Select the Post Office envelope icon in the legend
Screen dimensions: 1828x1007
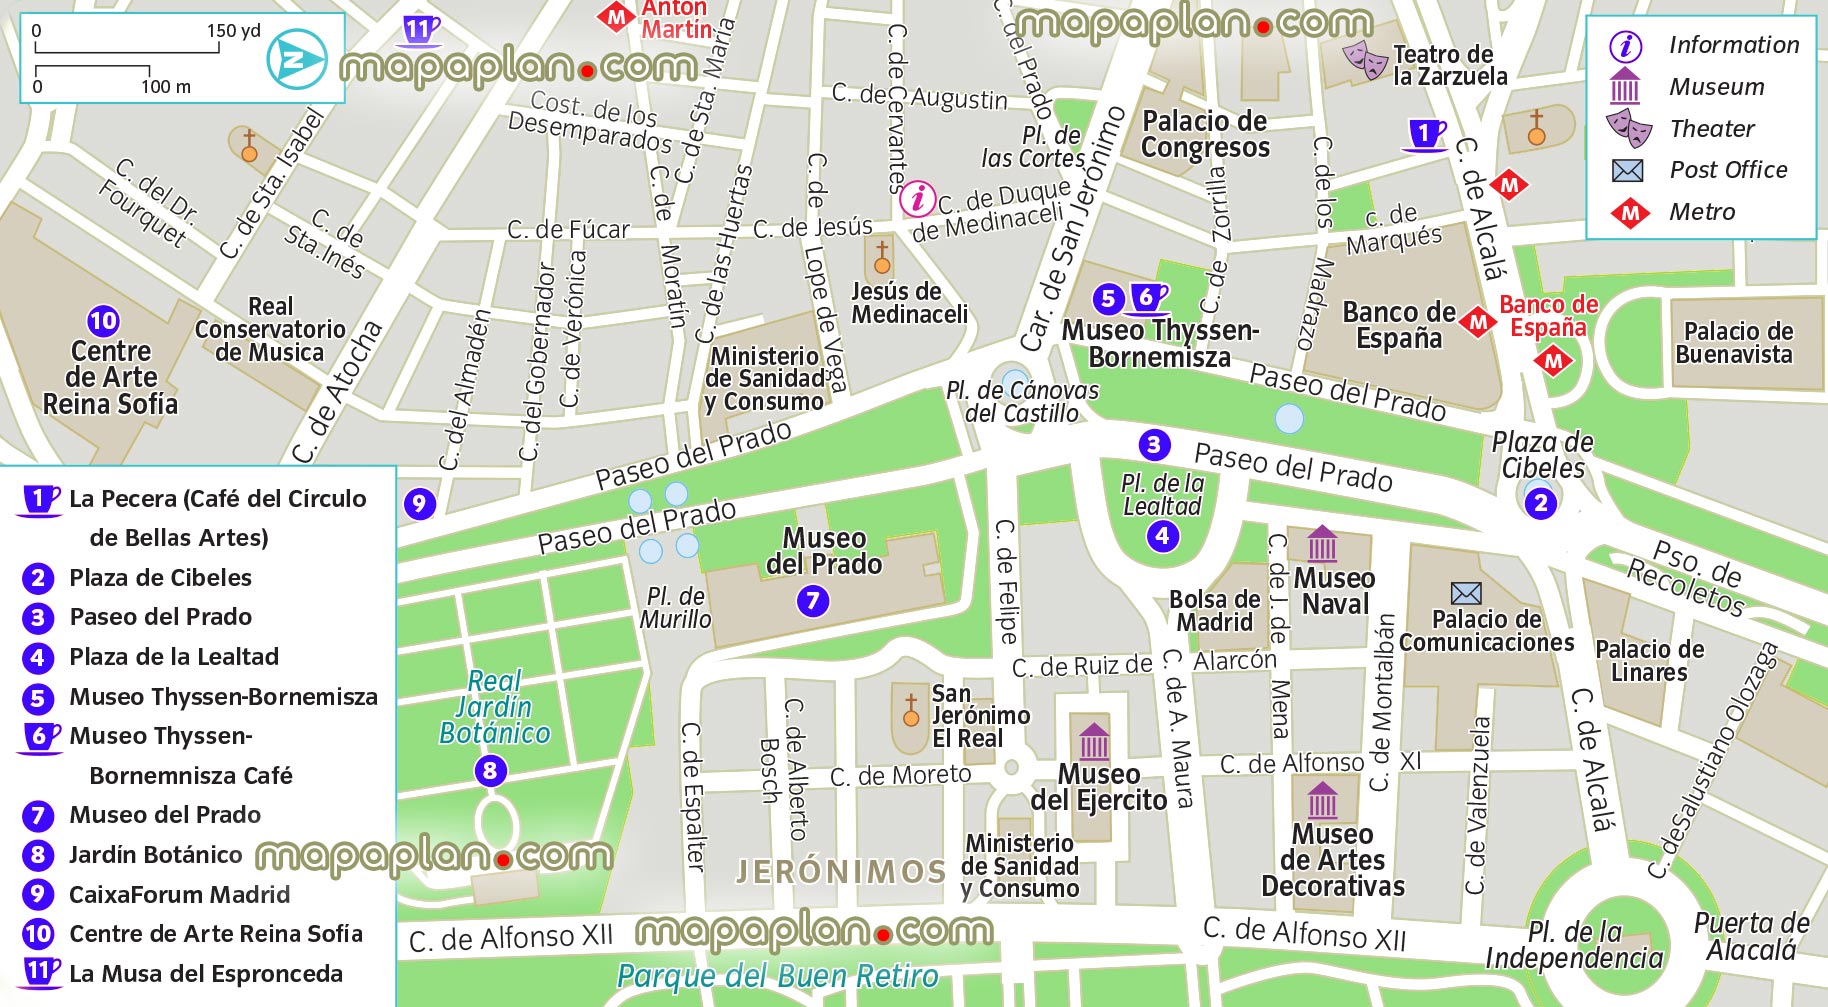pos(1627,170)
